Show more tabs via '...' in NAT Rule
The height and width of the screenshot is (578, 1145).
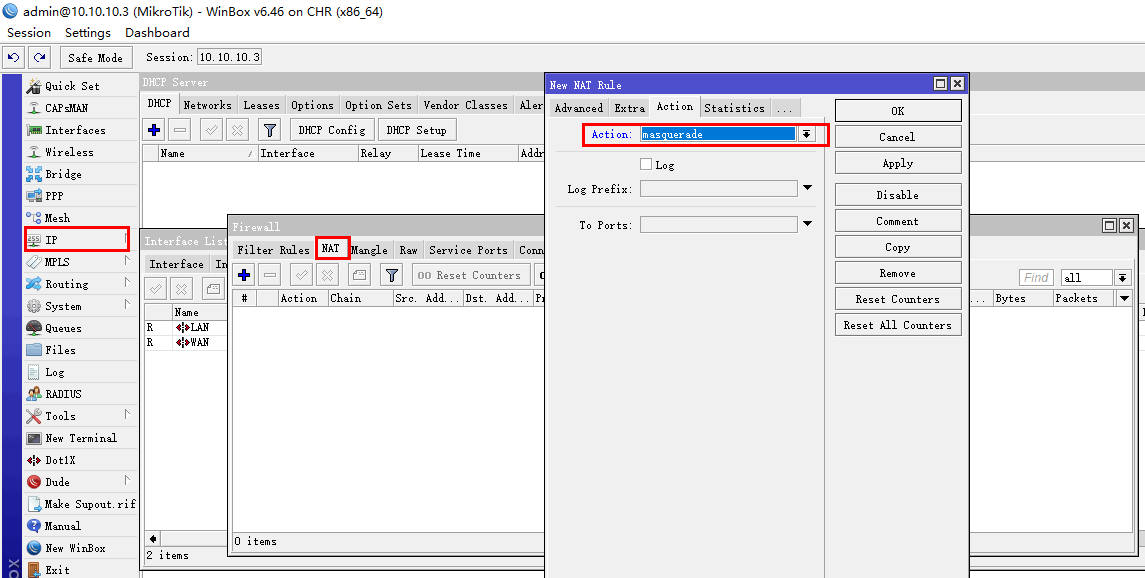click(x=785, y=108)
